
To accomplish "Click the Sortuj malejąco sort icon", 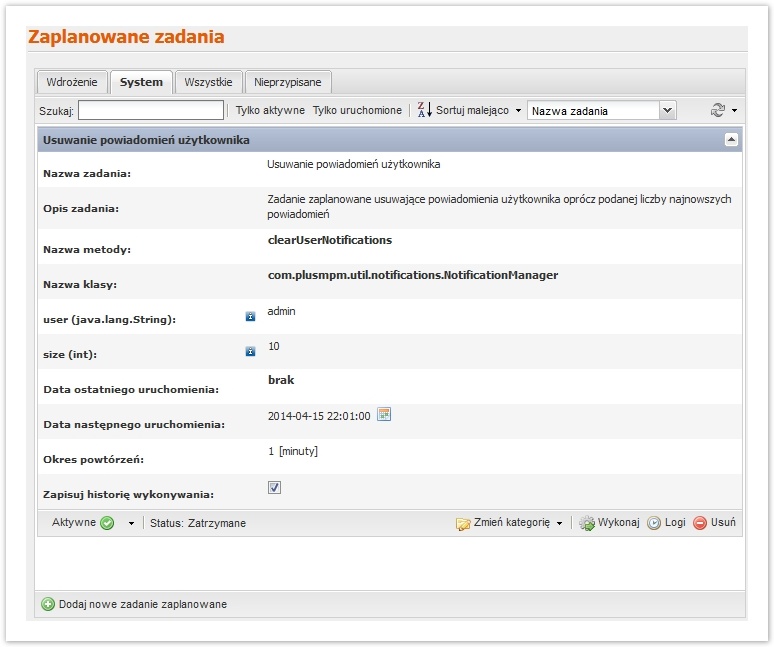I will coord(424,110).
